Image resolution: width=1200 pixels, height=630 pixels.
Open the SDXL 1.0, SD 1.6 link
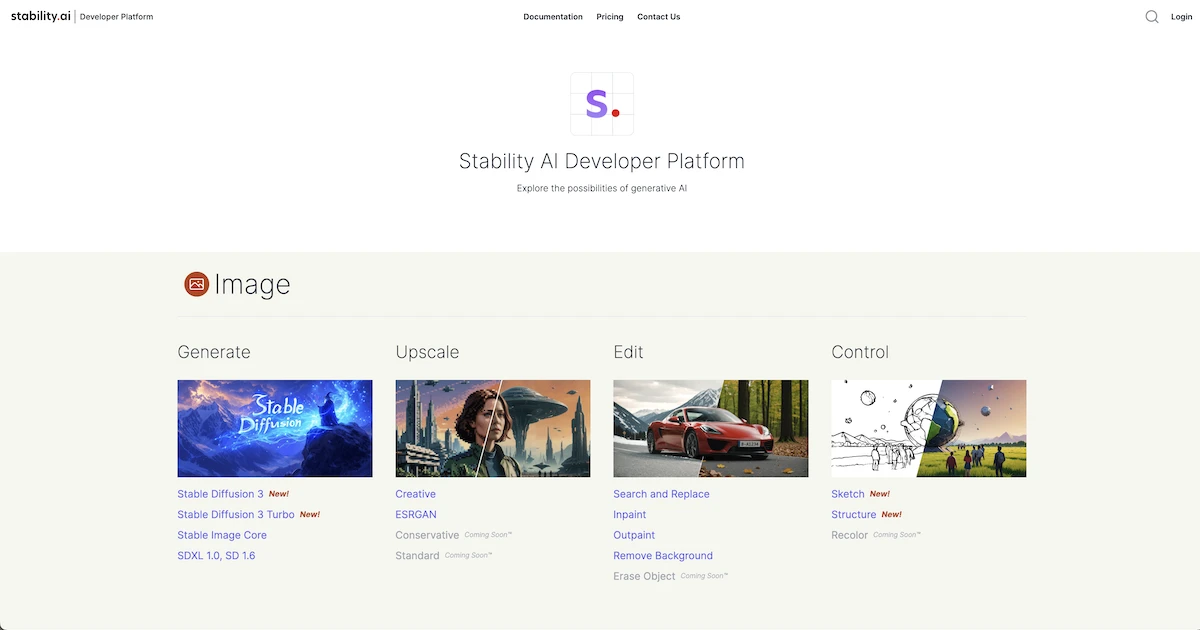(216, 556)
